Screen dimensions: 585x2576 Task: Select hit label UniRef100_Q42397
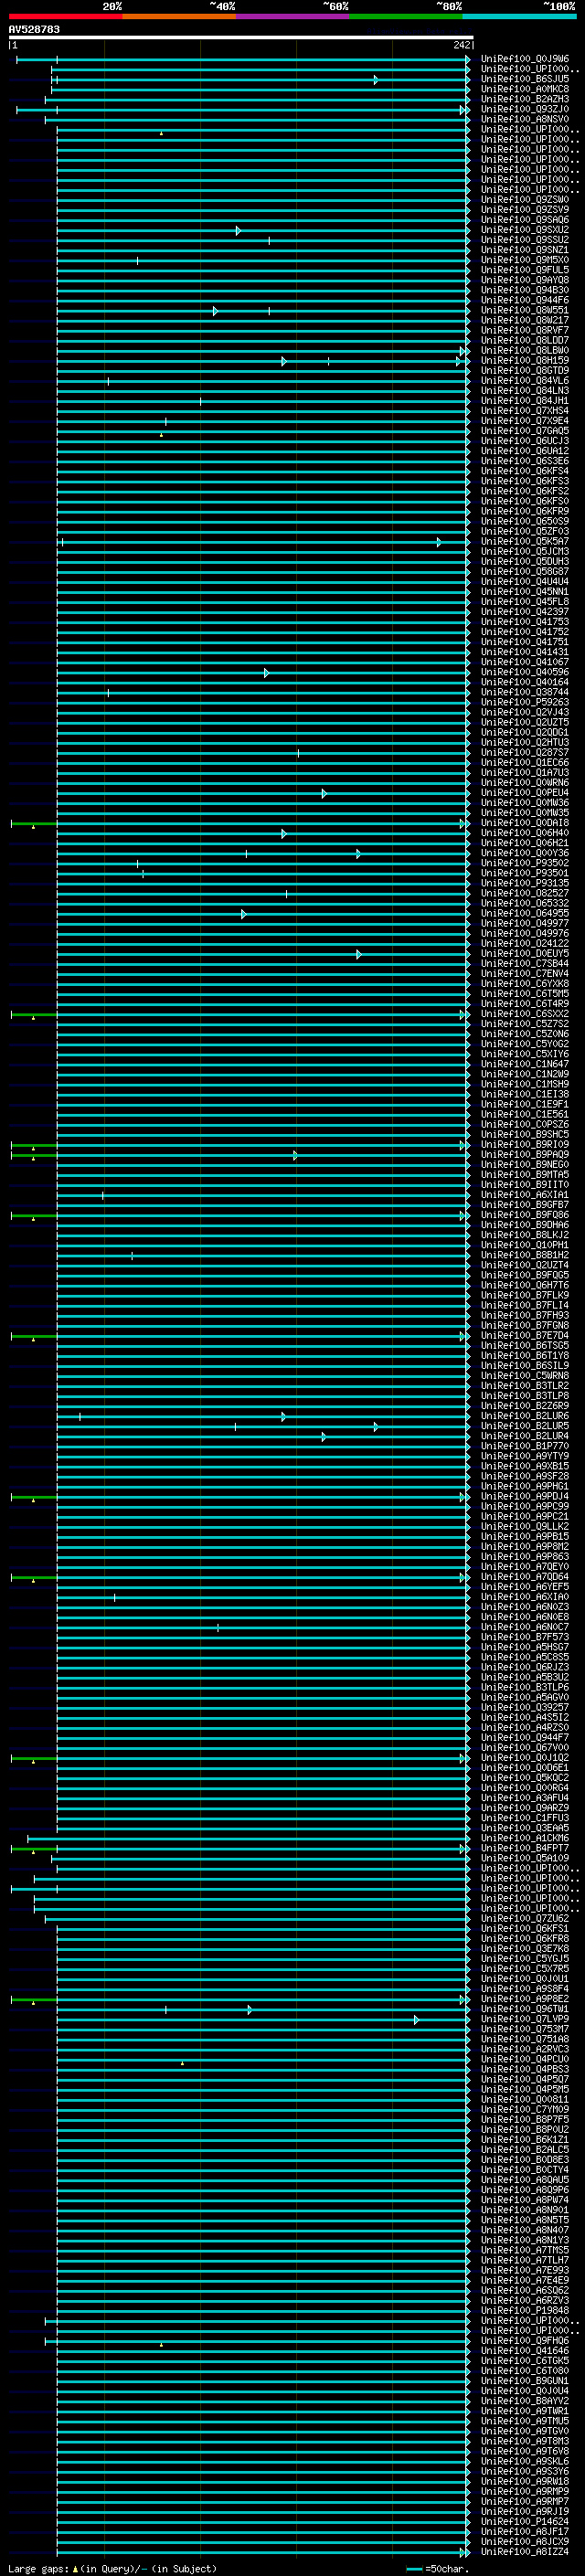[525, 612]
